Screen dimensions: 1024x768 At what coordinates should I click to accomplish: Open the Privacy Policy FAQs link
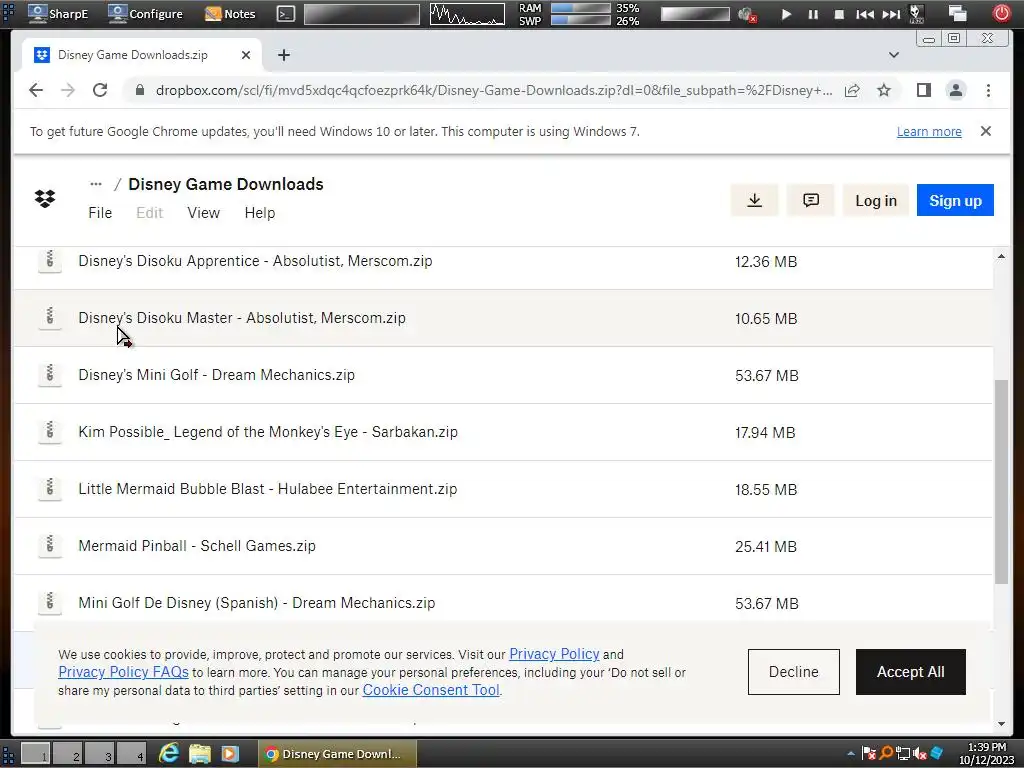click(123, 672)
